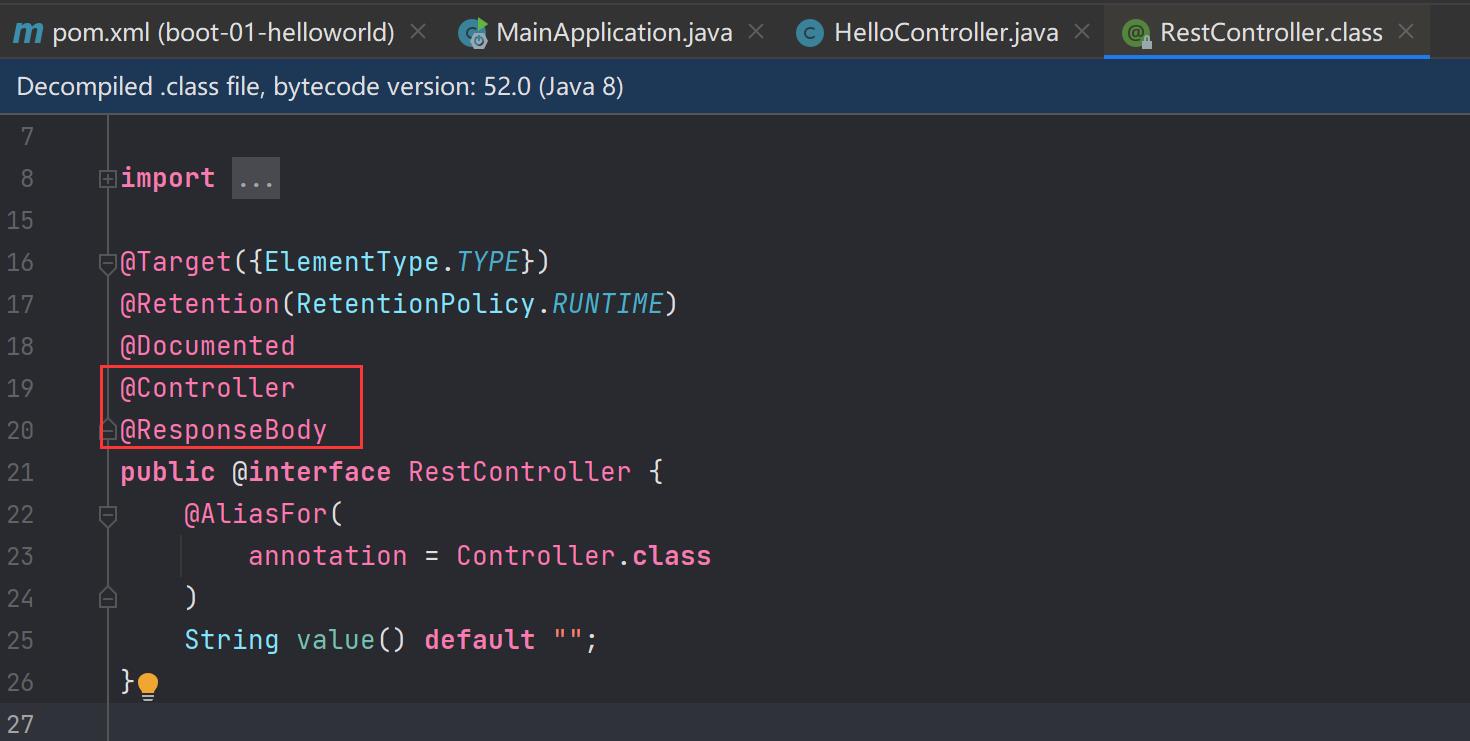Click the annotation icon on the RestController.class tab
This screenshot has width=1470, height=741.
point(1136,34)
